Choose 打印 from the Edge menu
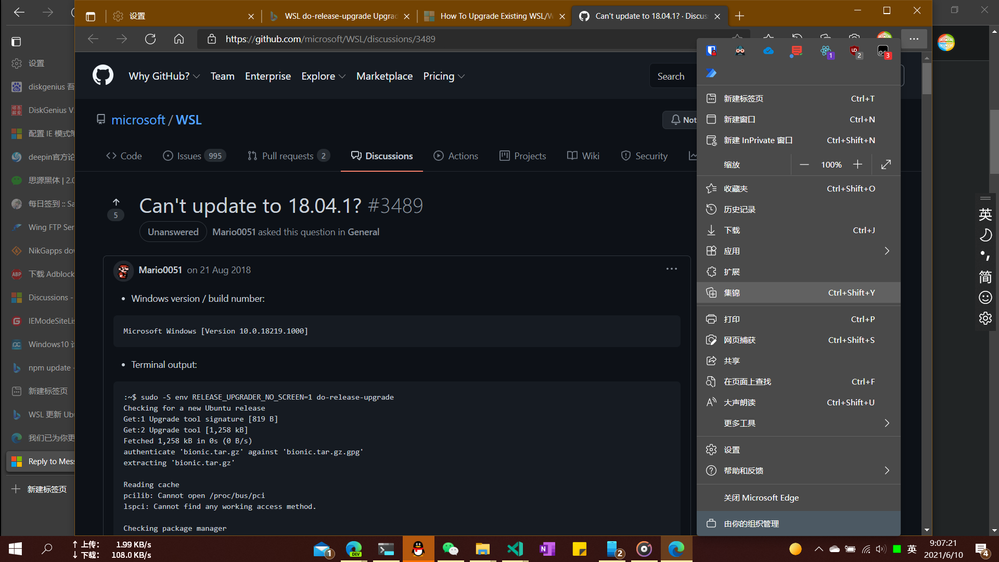 tap(798, 319)
